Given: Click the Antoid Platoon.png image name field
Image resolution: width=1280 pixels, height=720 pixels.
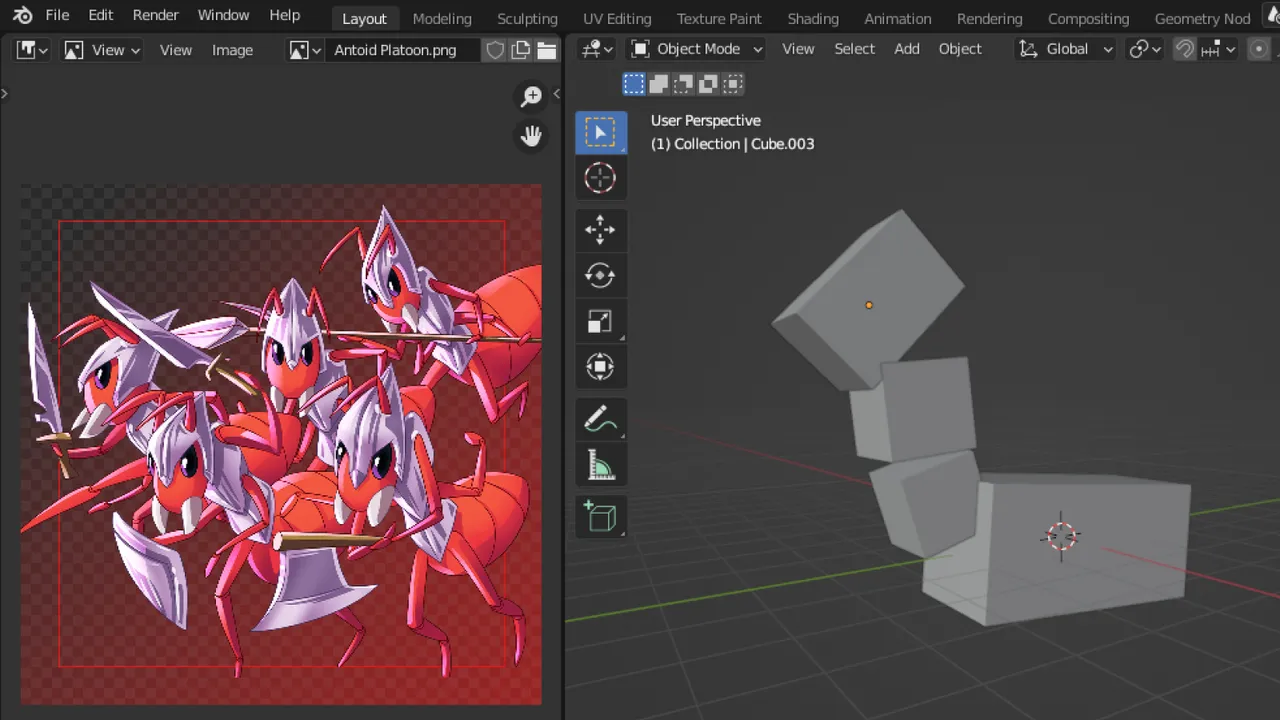Looking at the screenshot, I should [x=403, y=50].
